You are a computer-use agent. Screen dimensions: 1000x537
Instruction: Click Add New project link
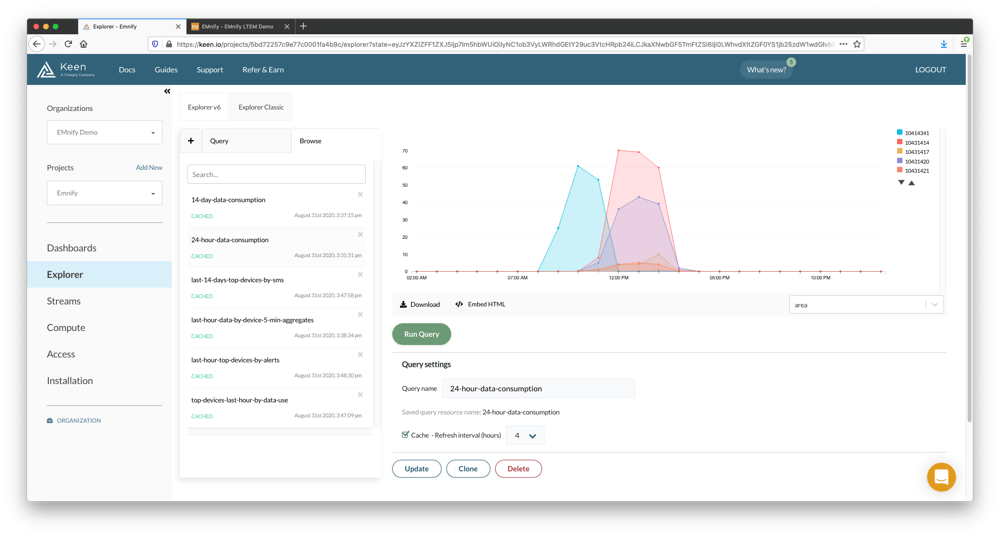[x=149, y=168]
